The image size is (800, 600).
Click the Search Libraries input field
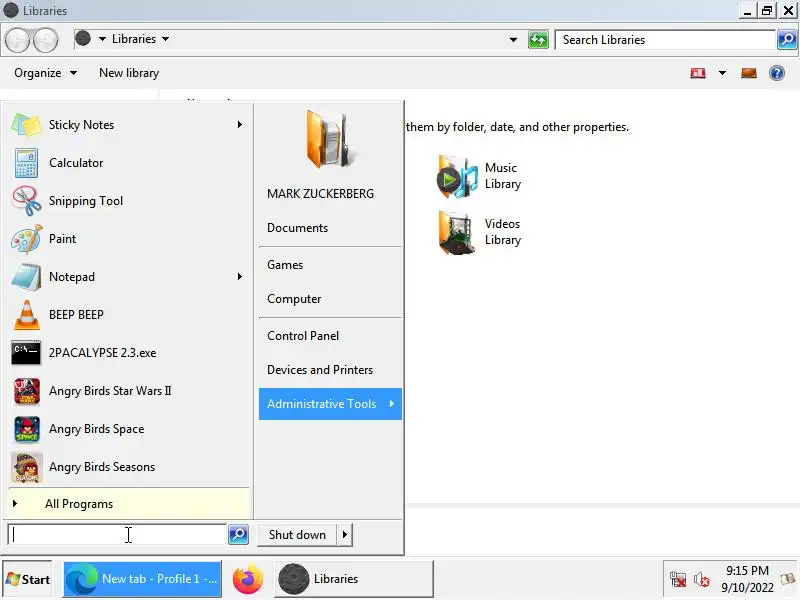(x=665, y=40)
